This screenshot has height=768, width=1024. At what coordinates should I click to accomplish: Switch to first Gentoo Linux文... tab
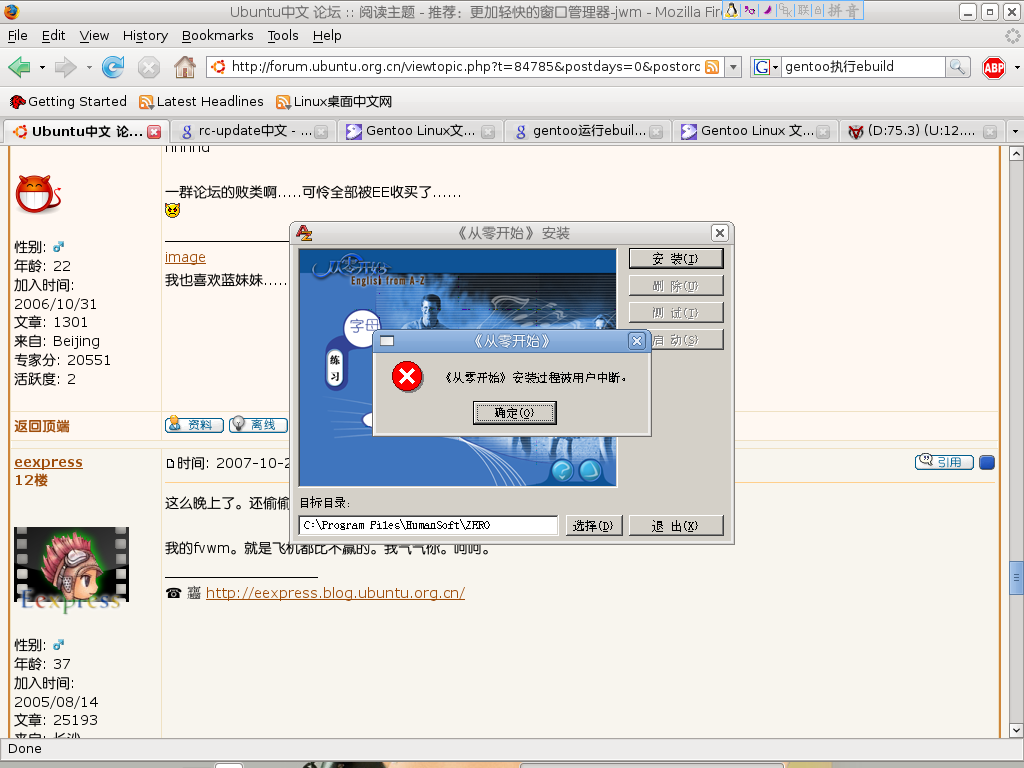419,131
